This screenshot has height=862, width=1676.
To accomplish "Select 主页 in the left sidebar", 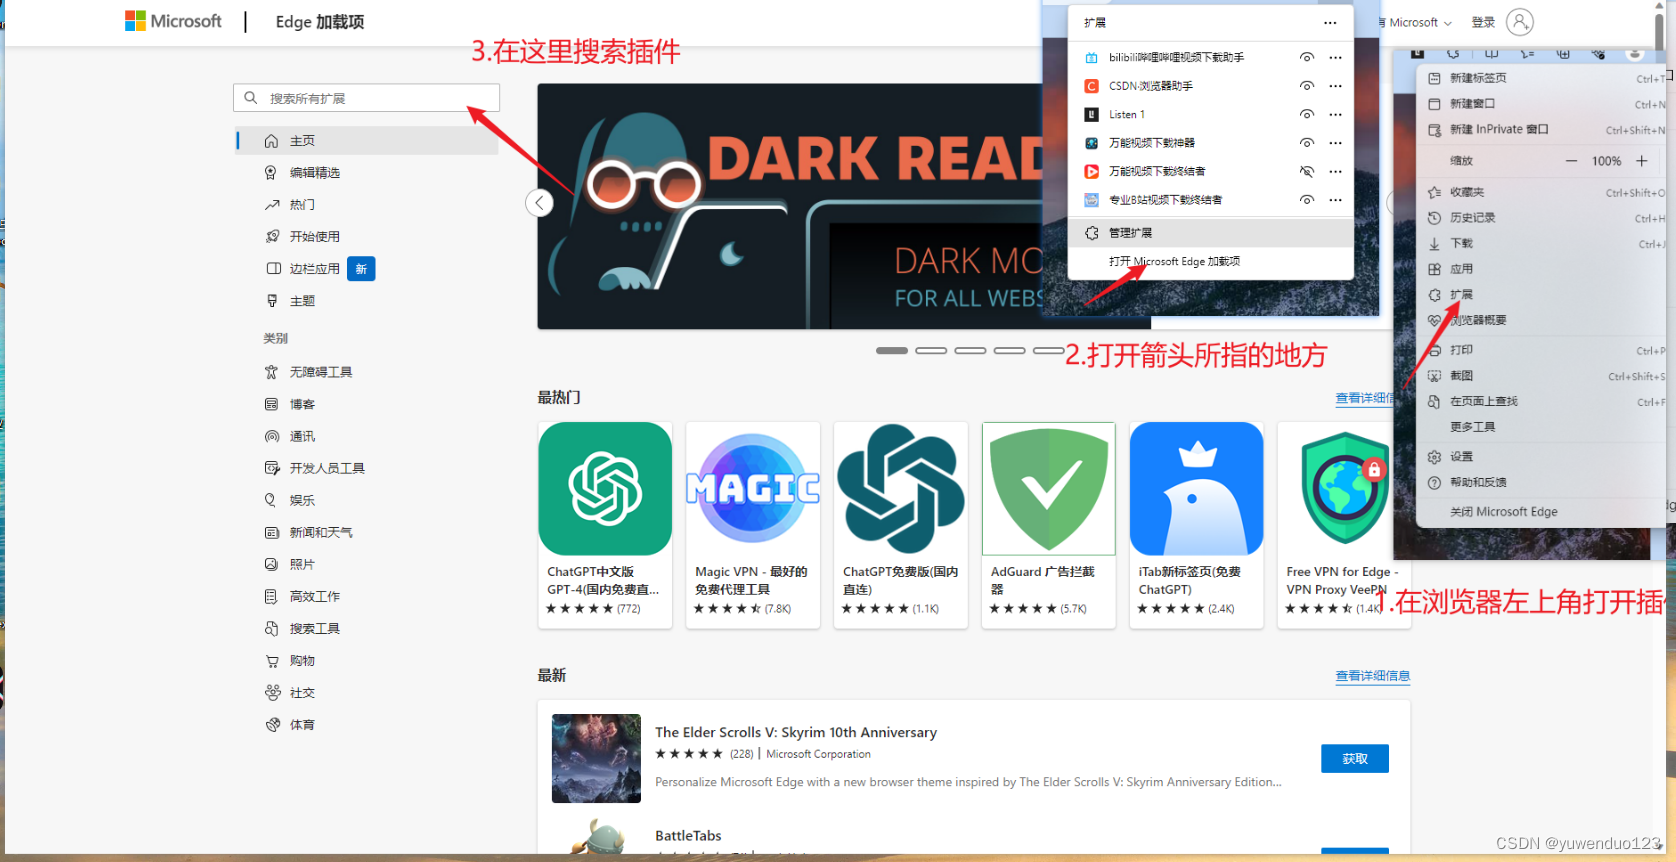I will click(367, 141).
